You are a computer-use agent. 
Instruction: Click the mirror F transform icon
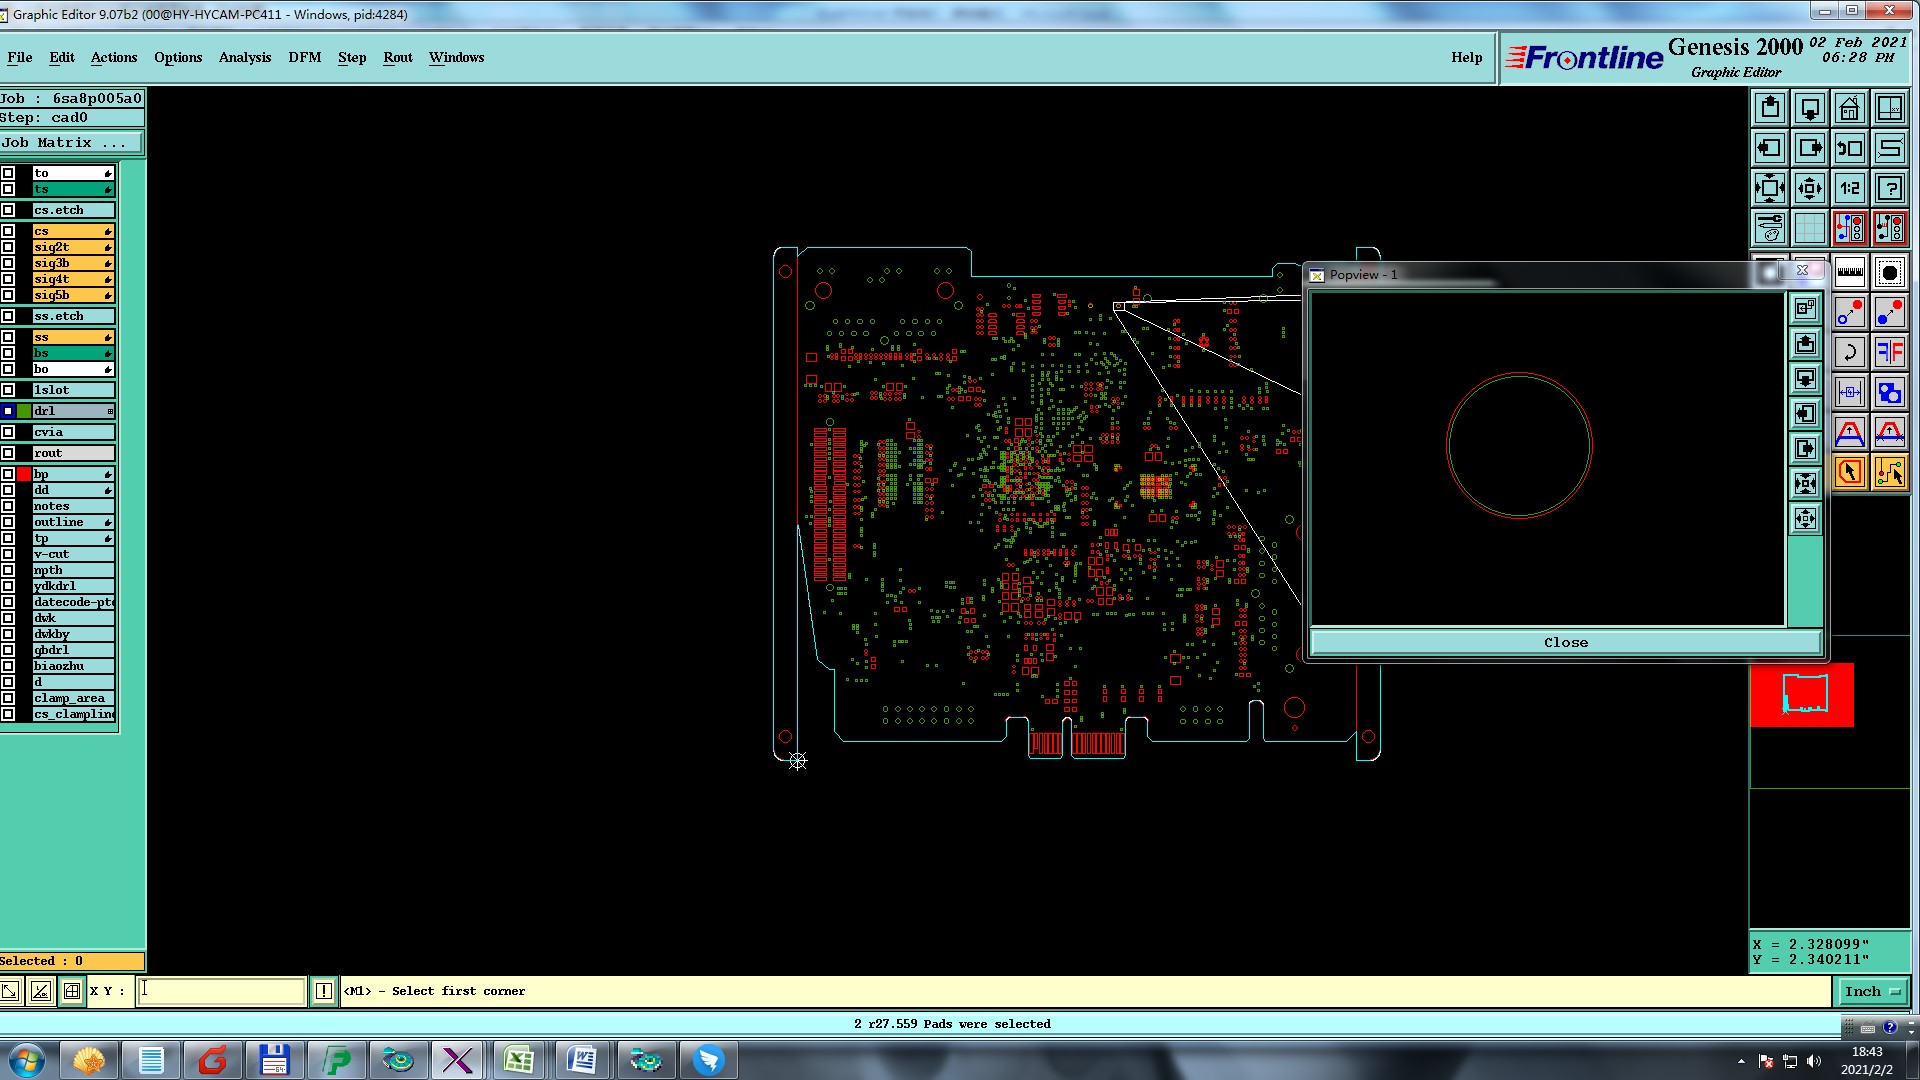1889,352
